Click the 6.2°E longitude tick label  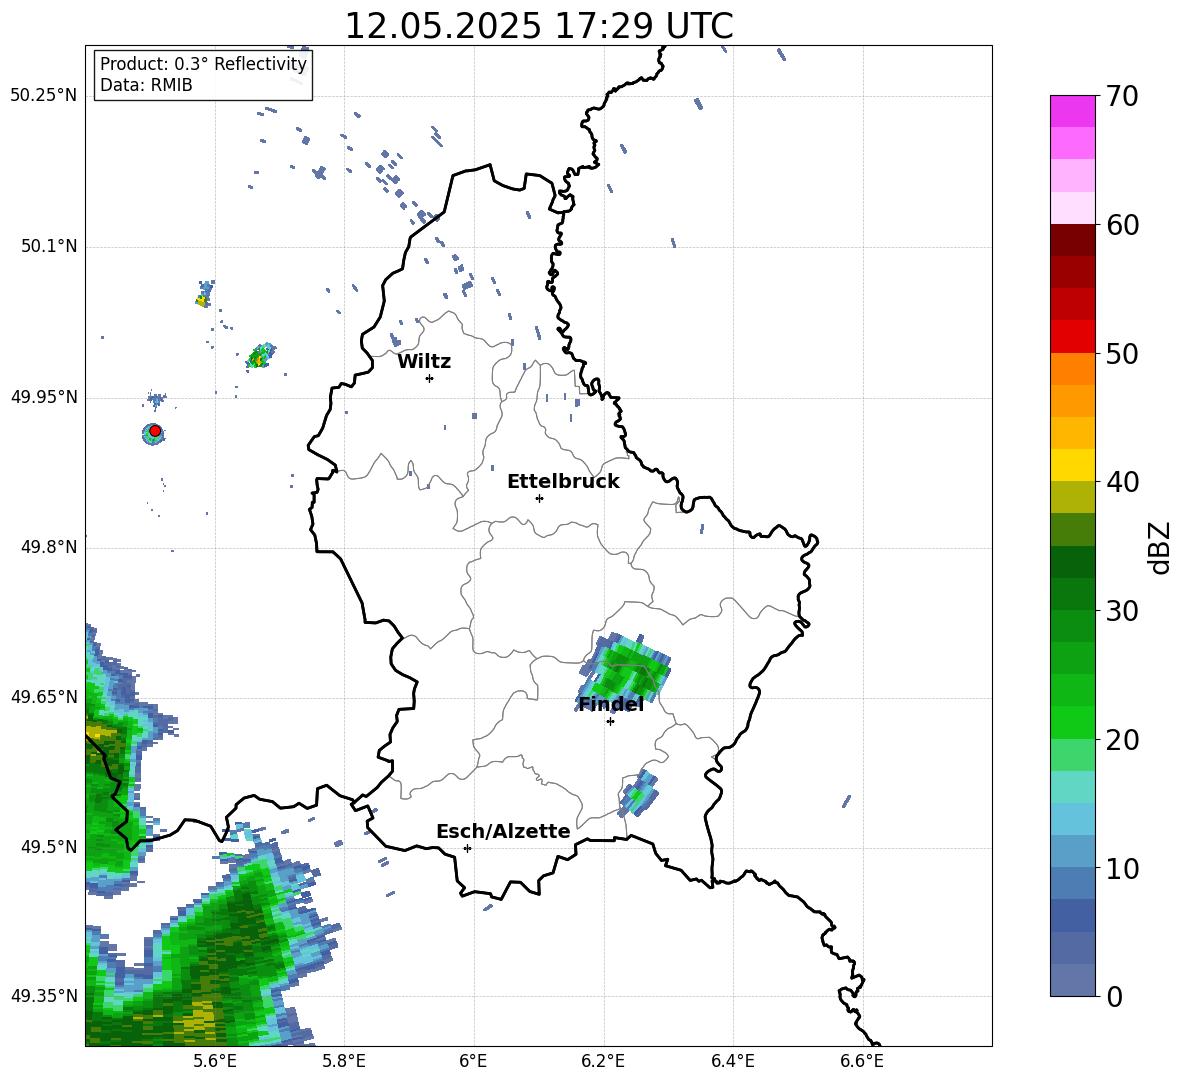(603, 1061)
